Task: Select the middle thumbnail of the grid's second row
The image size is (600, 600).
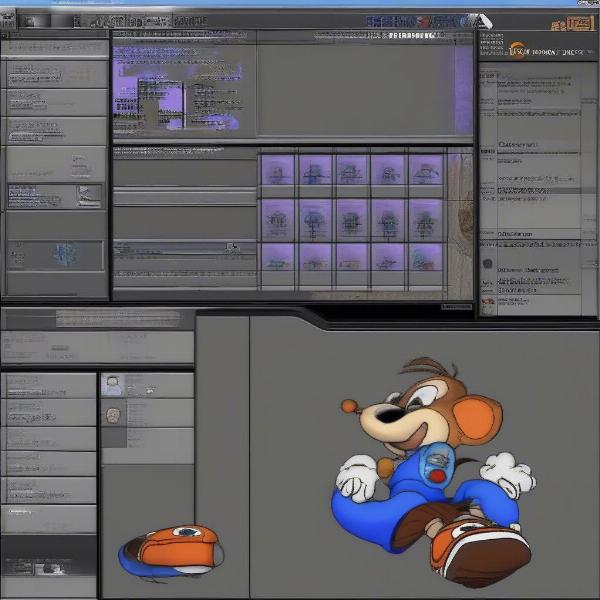Action: (351, 221)
